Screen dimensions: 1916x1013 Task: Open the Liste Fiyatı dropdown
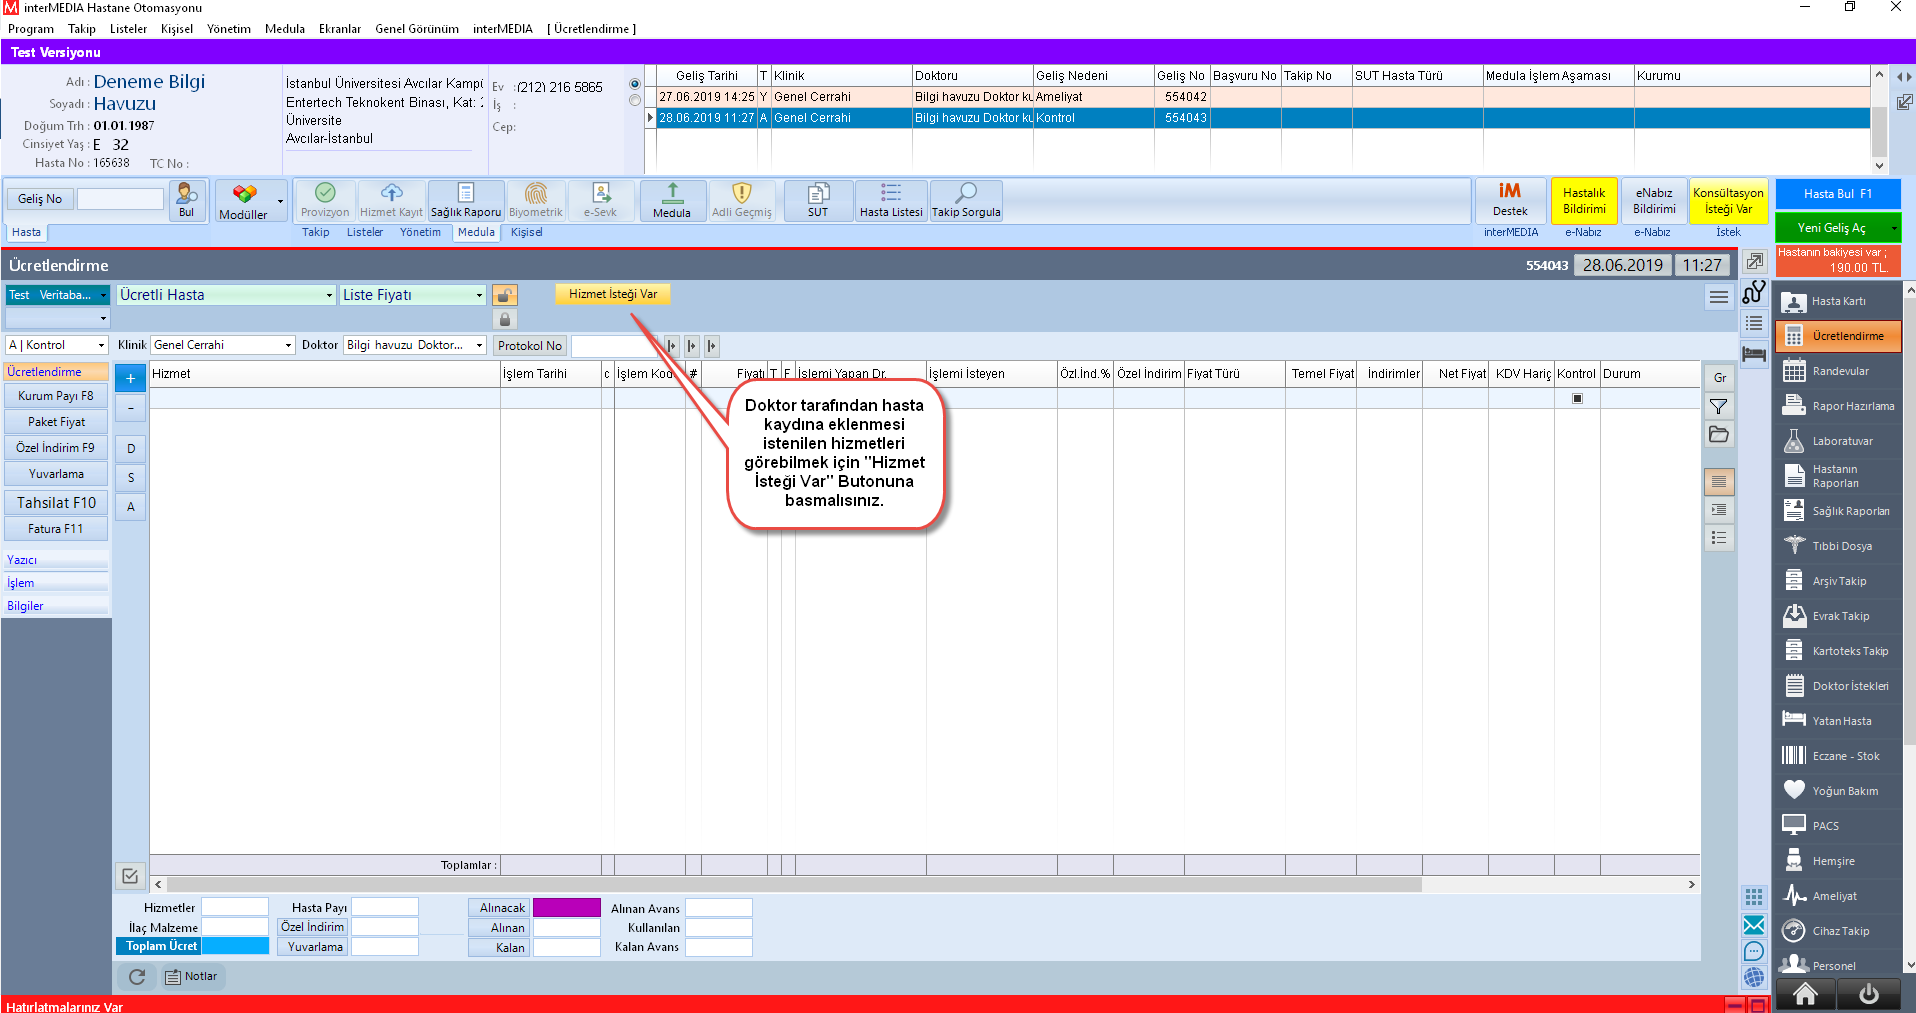[x=479, y=295]
